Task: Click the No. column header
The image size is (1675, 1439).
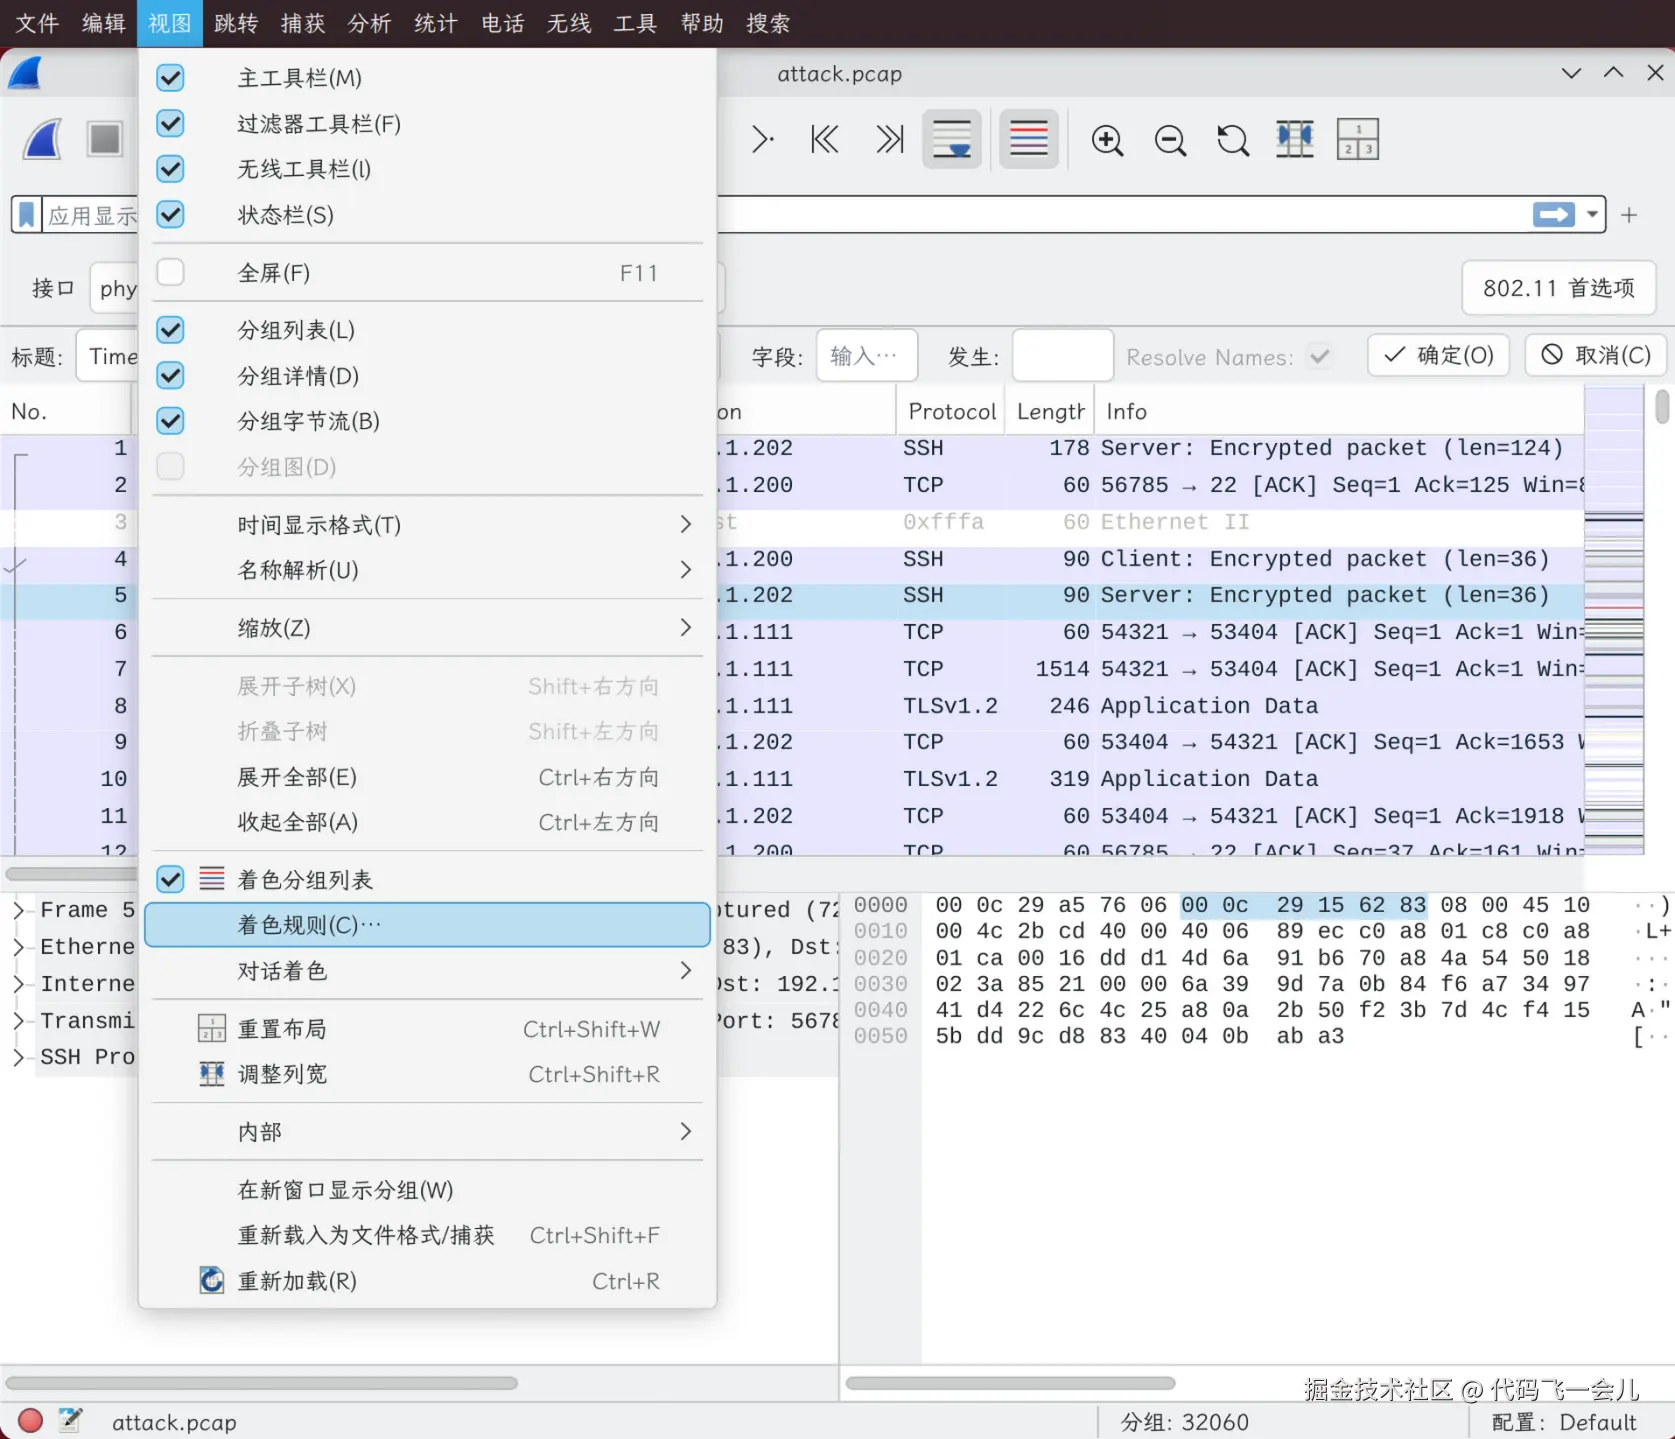Action: [x=66, y=412]
